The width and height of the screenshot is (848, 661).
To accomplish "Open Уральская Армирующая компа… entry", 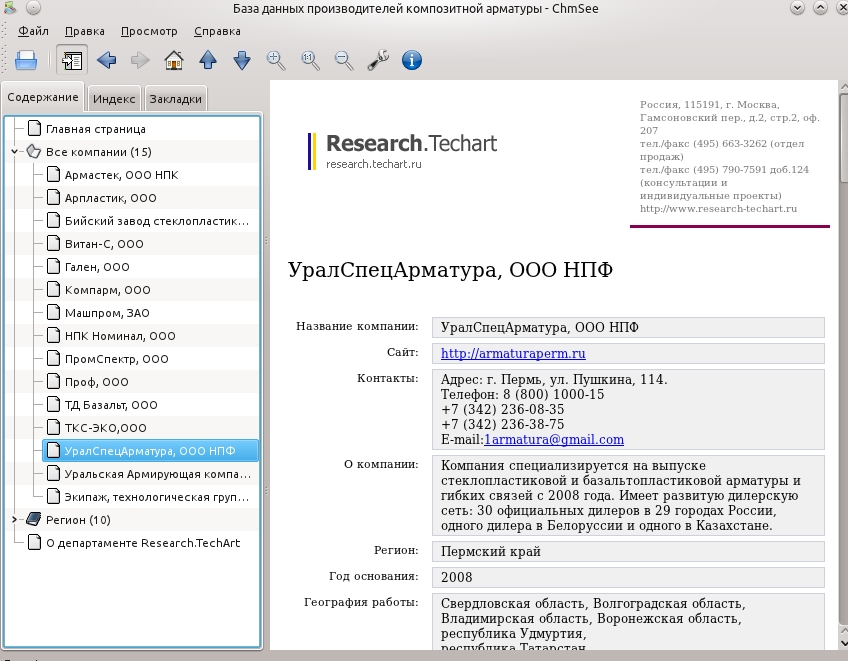I will point(157,474).
